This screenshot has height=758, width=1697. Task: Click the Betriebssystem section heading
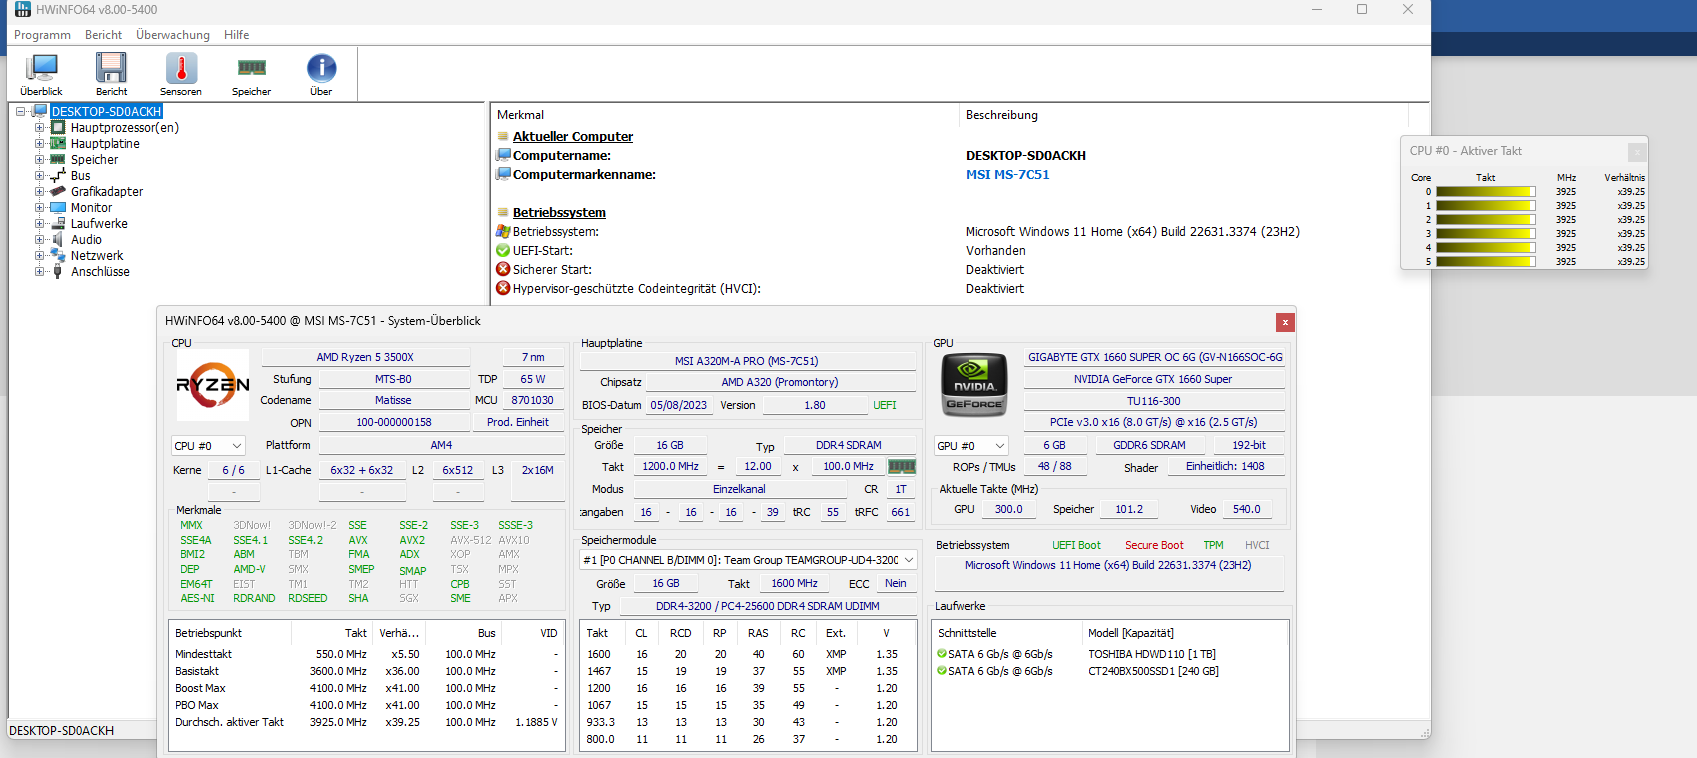[x=559, y=213]
